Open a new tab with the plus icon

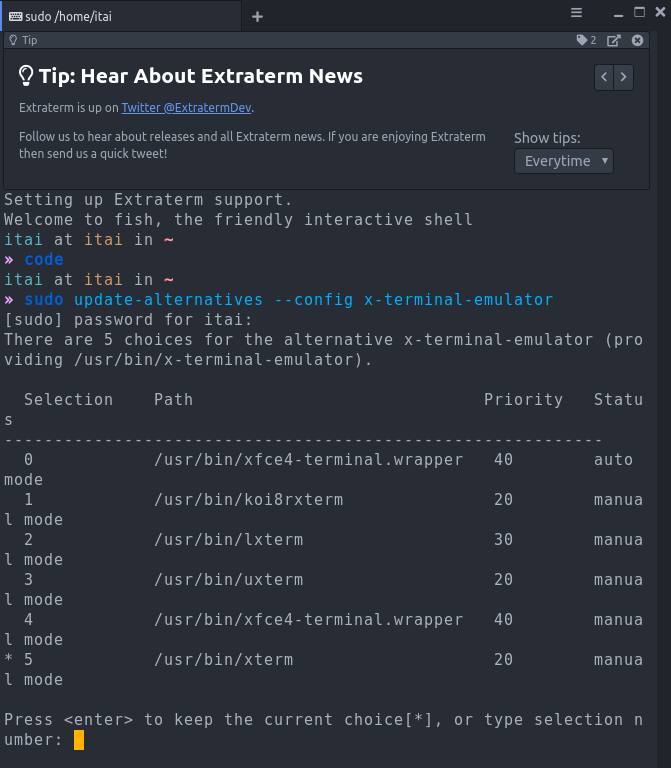(257, 17)
